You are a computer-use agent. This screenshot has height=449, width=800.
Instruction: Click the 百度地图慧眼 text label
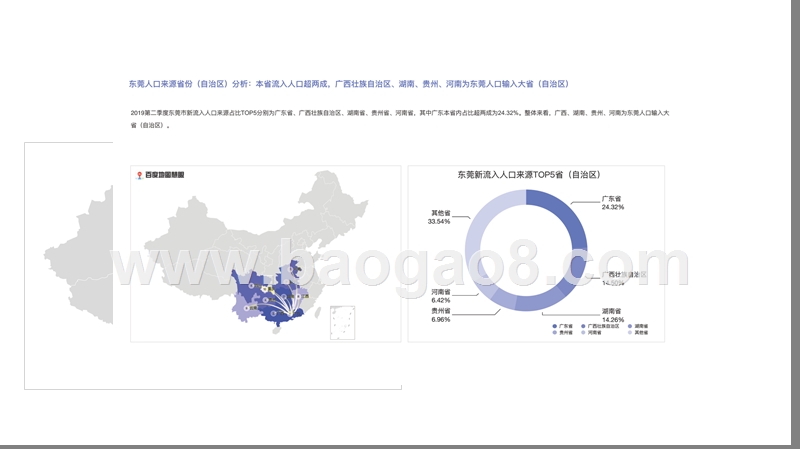click(x=164, y=175)
